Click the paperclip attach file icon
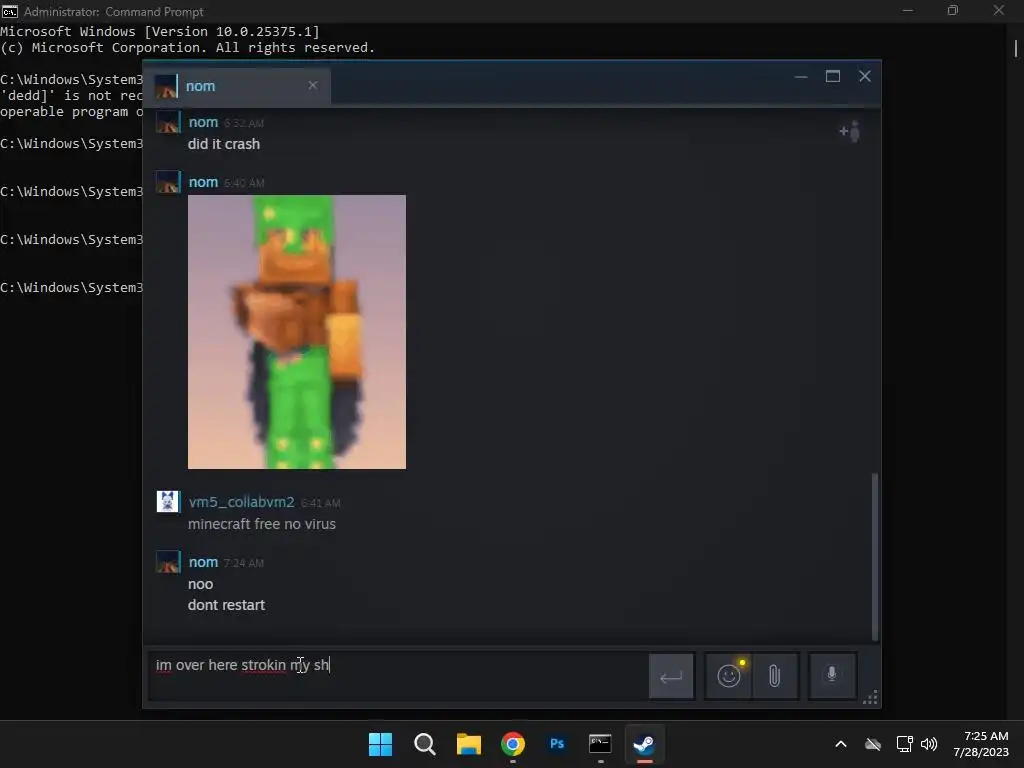The image size is (1024, 768). (x=775, y=676)
